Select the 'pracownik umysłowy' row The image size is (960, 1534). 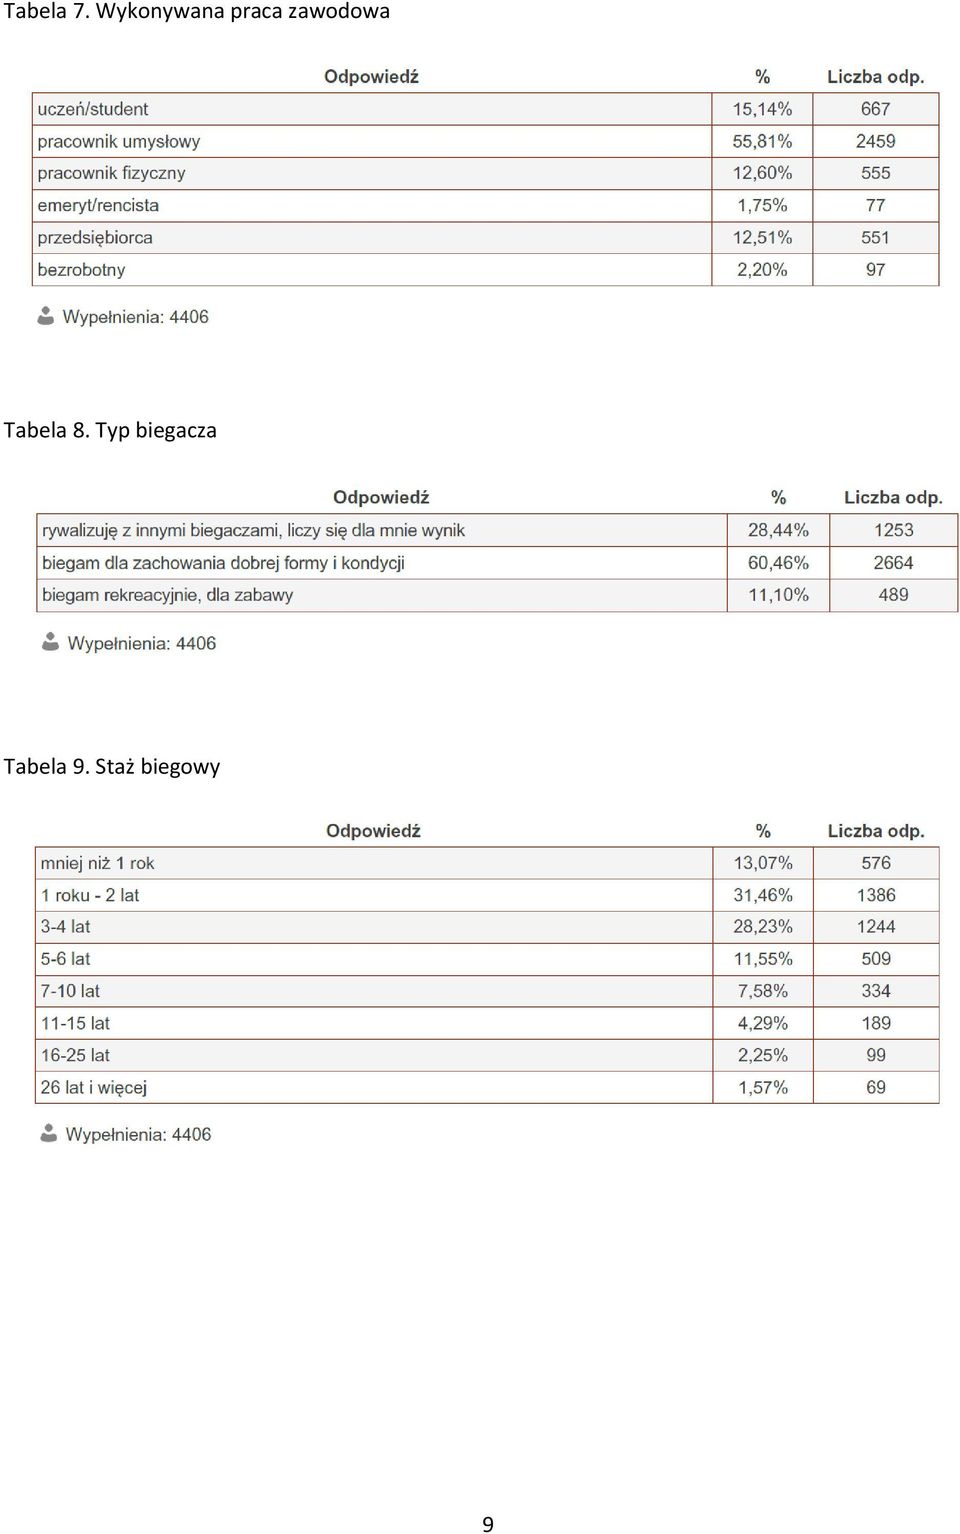point(486,141)
